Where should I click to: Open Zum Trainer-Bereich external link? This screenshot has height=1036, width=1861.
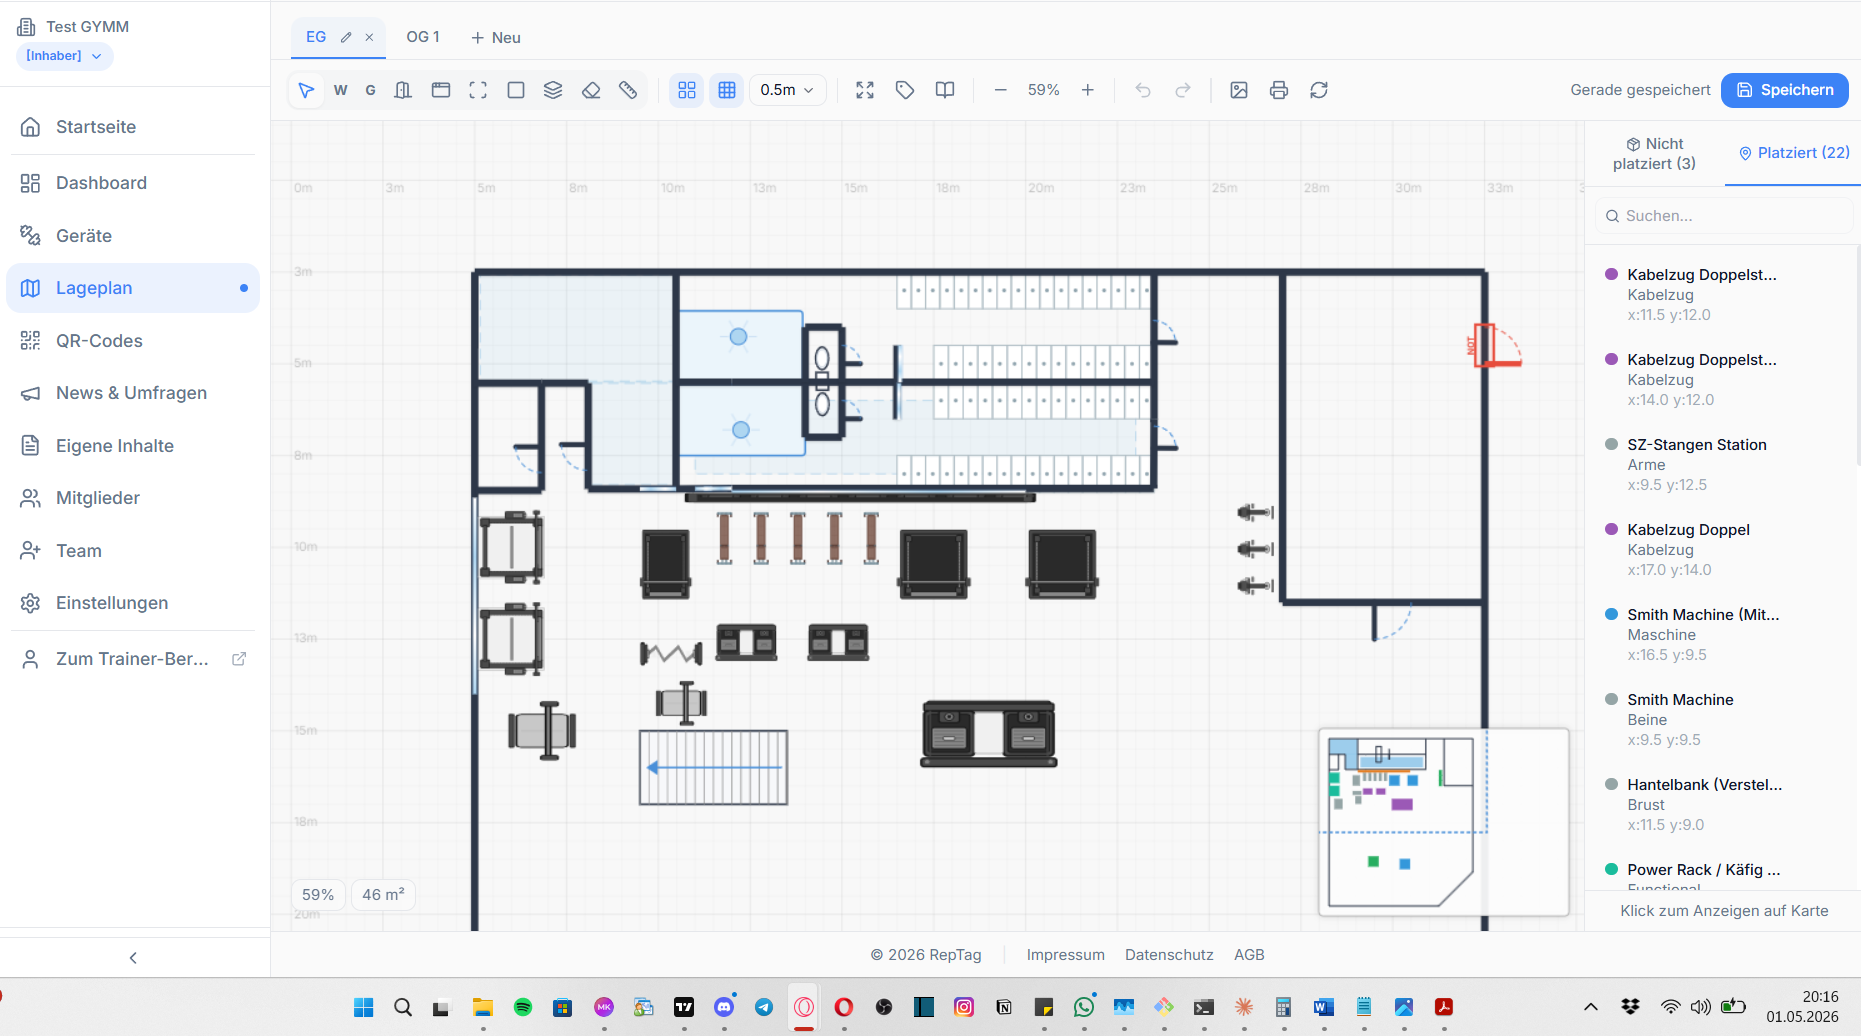pyautogui.click(x=133, y=659)
